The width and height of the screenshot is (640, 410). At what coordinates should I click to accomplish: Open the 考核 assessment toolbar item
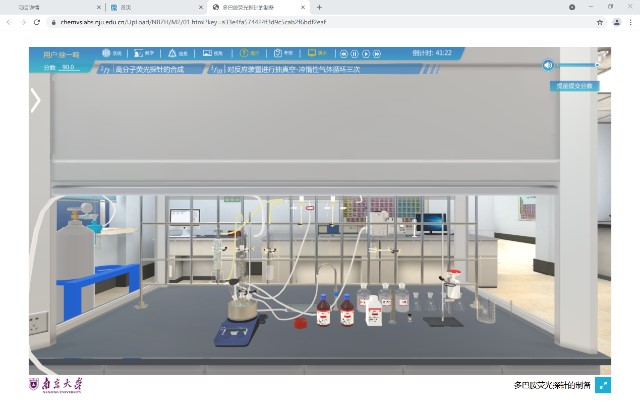coord(282,53)
